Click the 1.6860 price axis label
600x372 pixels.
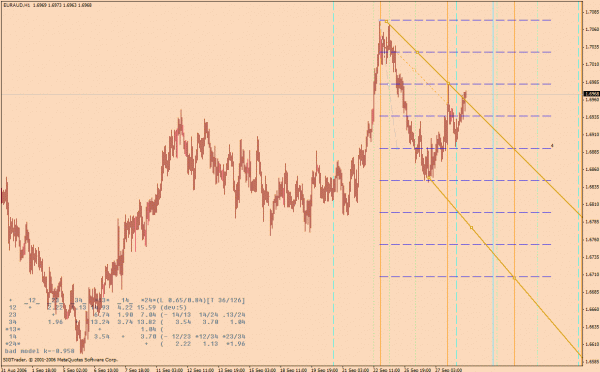[x=592, y=169]
